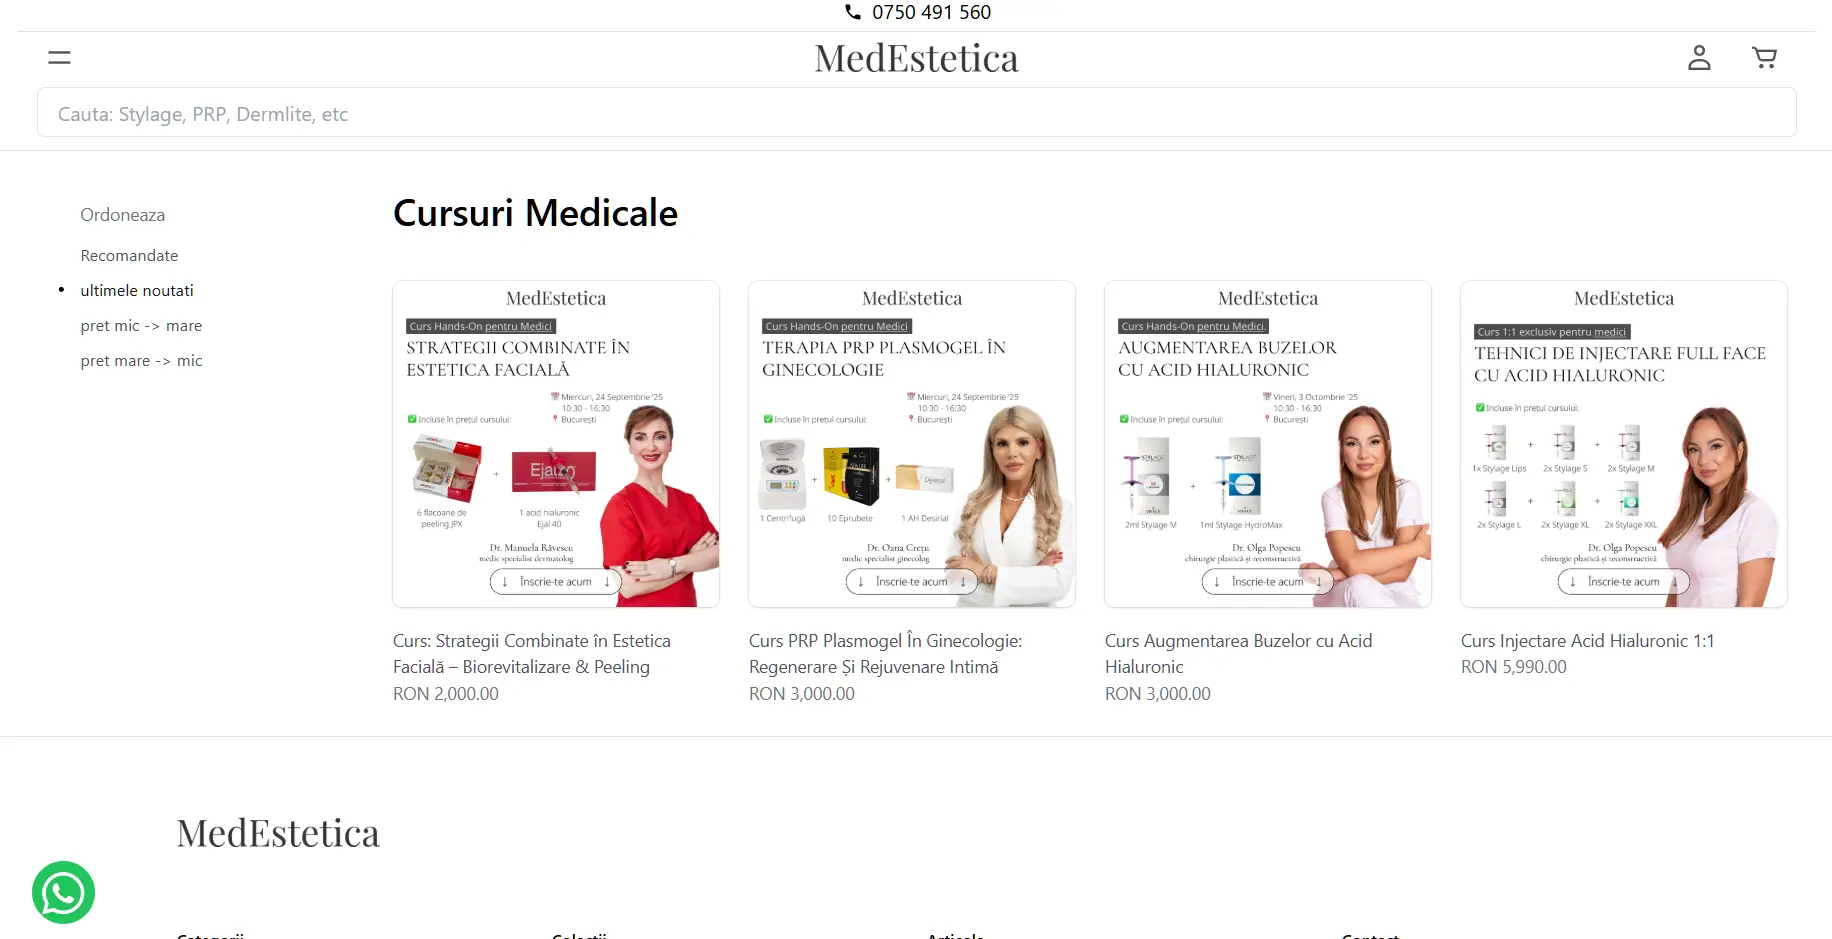Sort by 'pret mic -> mare'

[x=141, y=325]
